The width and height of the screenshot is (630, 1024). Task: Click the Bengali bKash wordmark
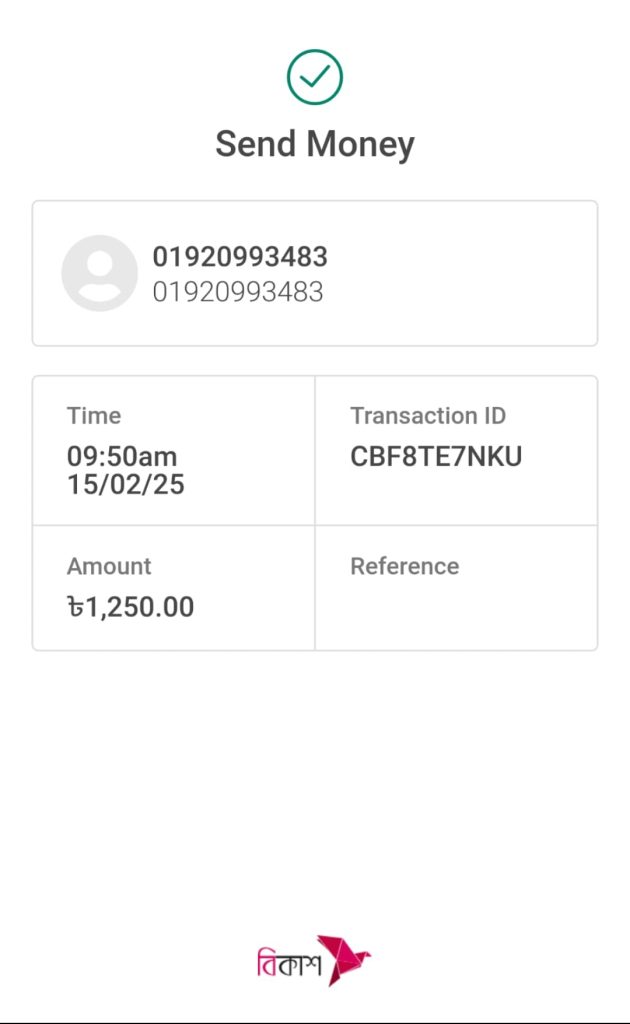coord(287,965)
